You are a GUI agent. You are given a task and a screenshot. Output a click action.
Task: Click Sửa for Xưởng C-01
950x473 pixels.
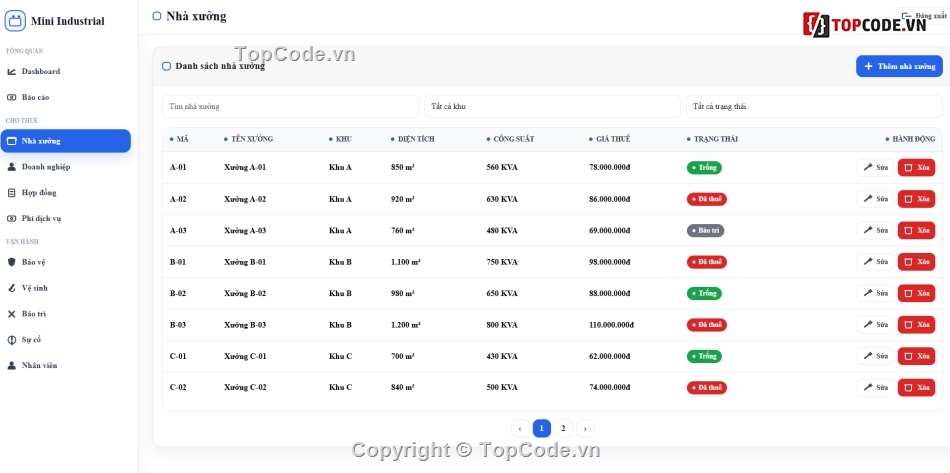click(875, 356)
